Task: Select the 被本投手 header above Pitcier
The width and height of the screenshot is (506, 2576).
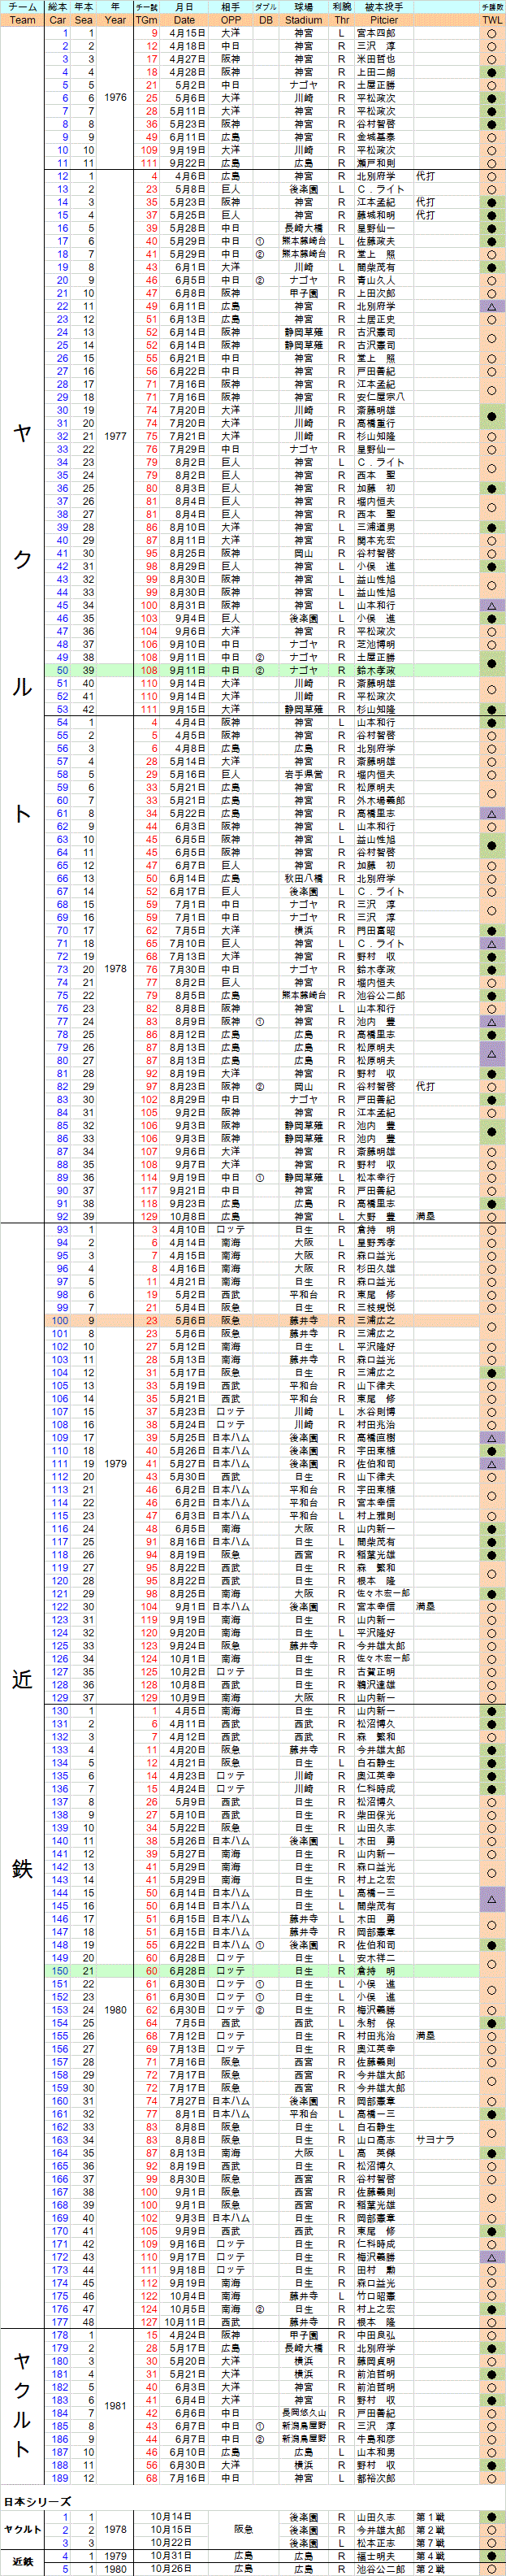Action: pyautogui.click(x=384, y=7)
